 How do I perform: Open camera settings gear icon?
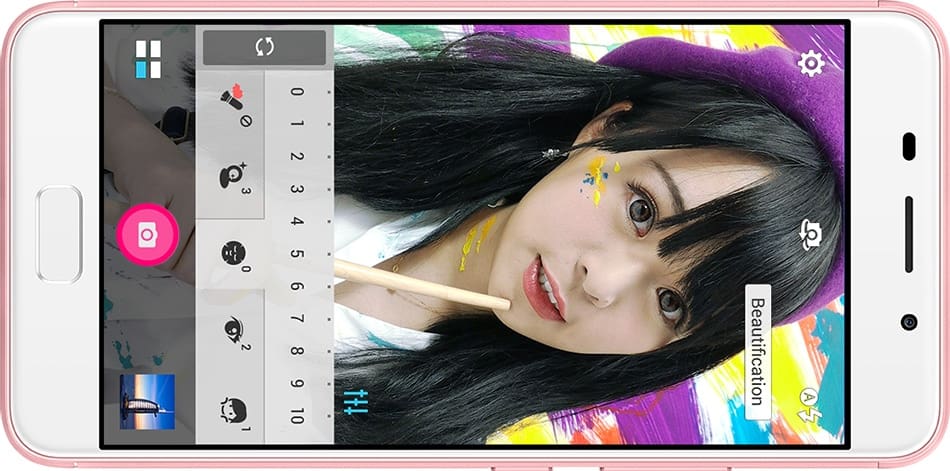point(811,63)
